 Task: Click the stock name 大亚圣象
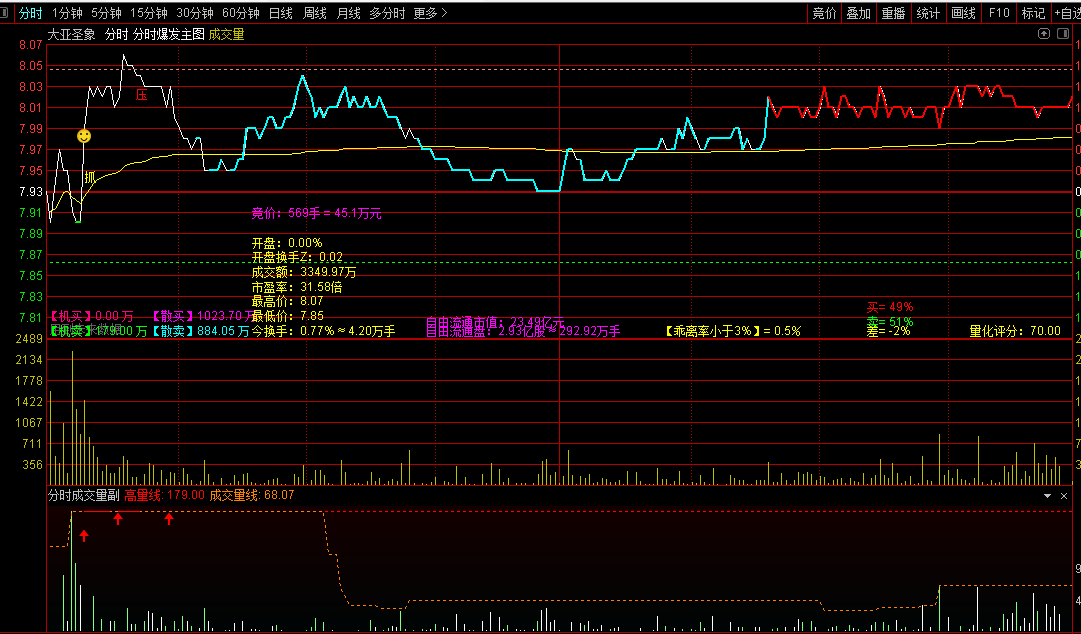[x=71, y=34]
